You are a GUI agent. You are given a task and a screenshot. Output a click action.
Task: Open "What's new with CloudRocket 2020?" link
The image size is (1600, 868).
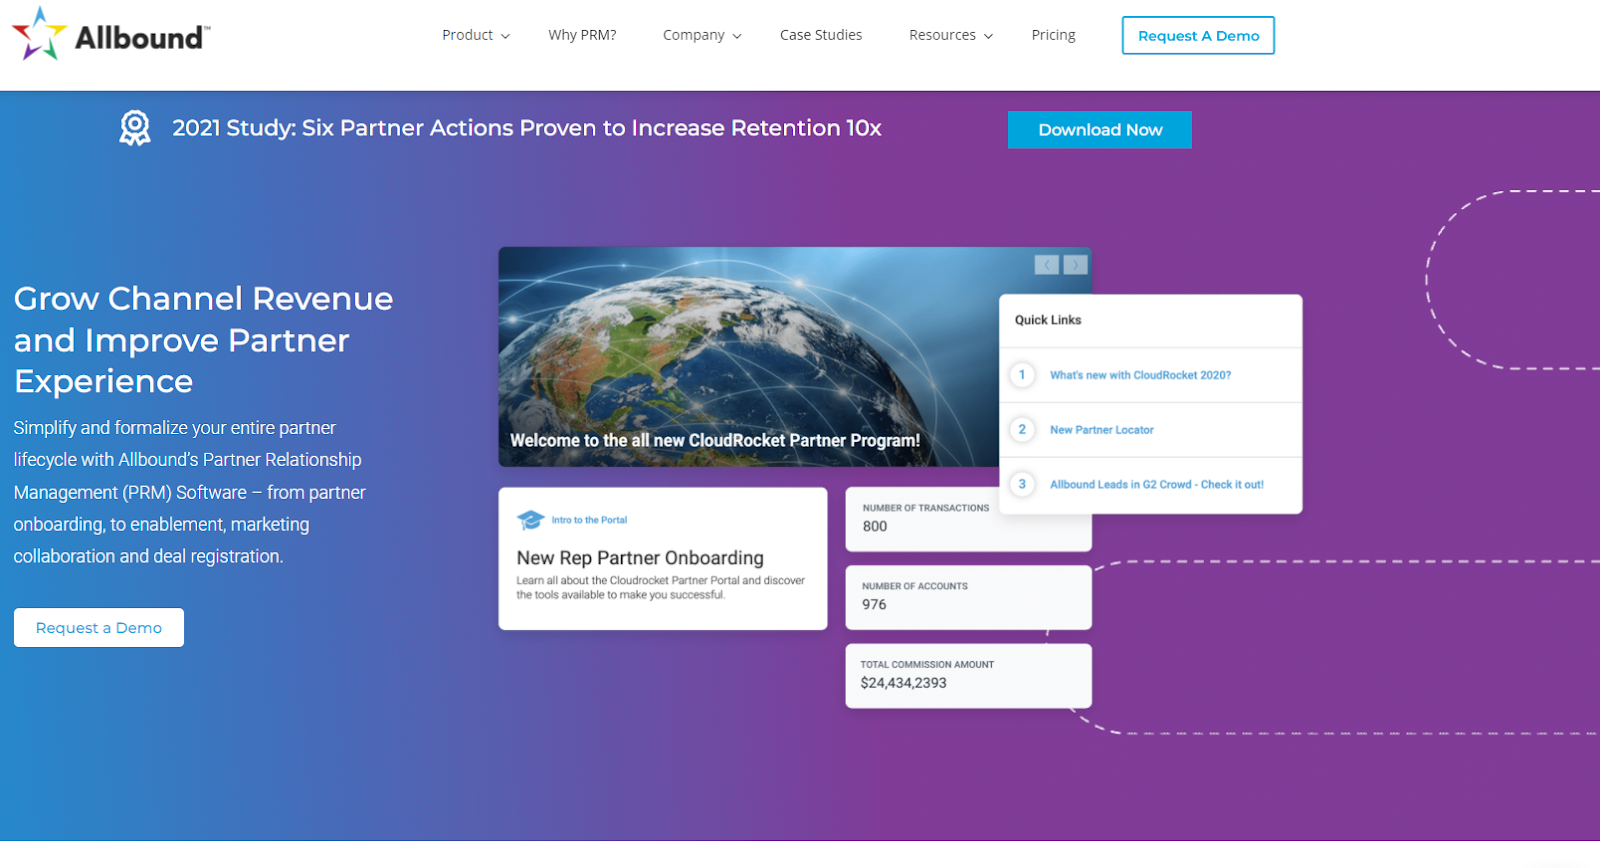tap(1140, 375)
